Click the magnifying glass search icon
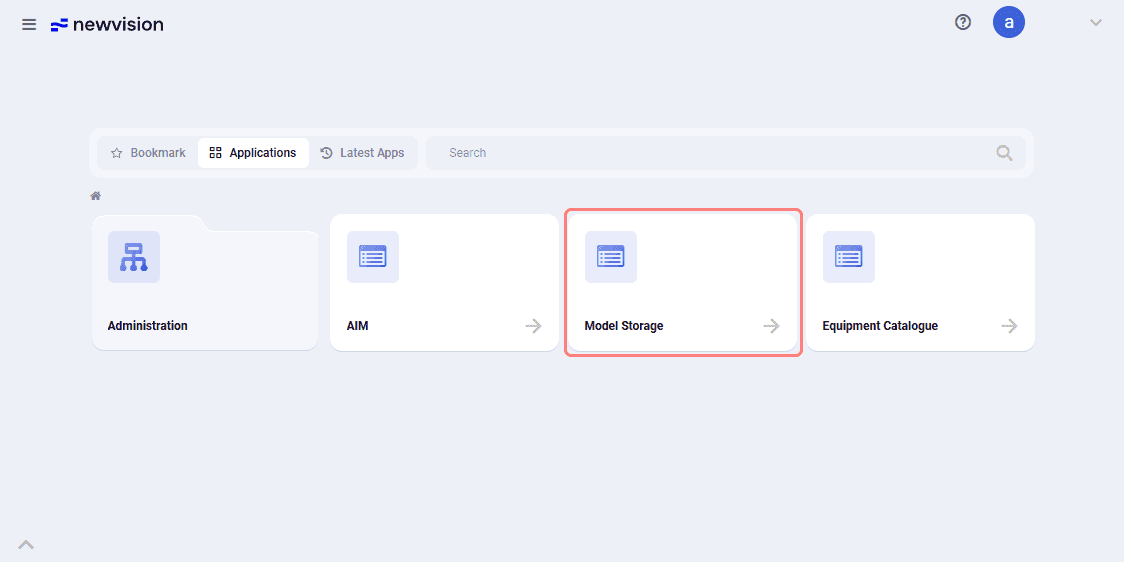This screenshot has width=1124, height=562. [x=1004, y=153]
